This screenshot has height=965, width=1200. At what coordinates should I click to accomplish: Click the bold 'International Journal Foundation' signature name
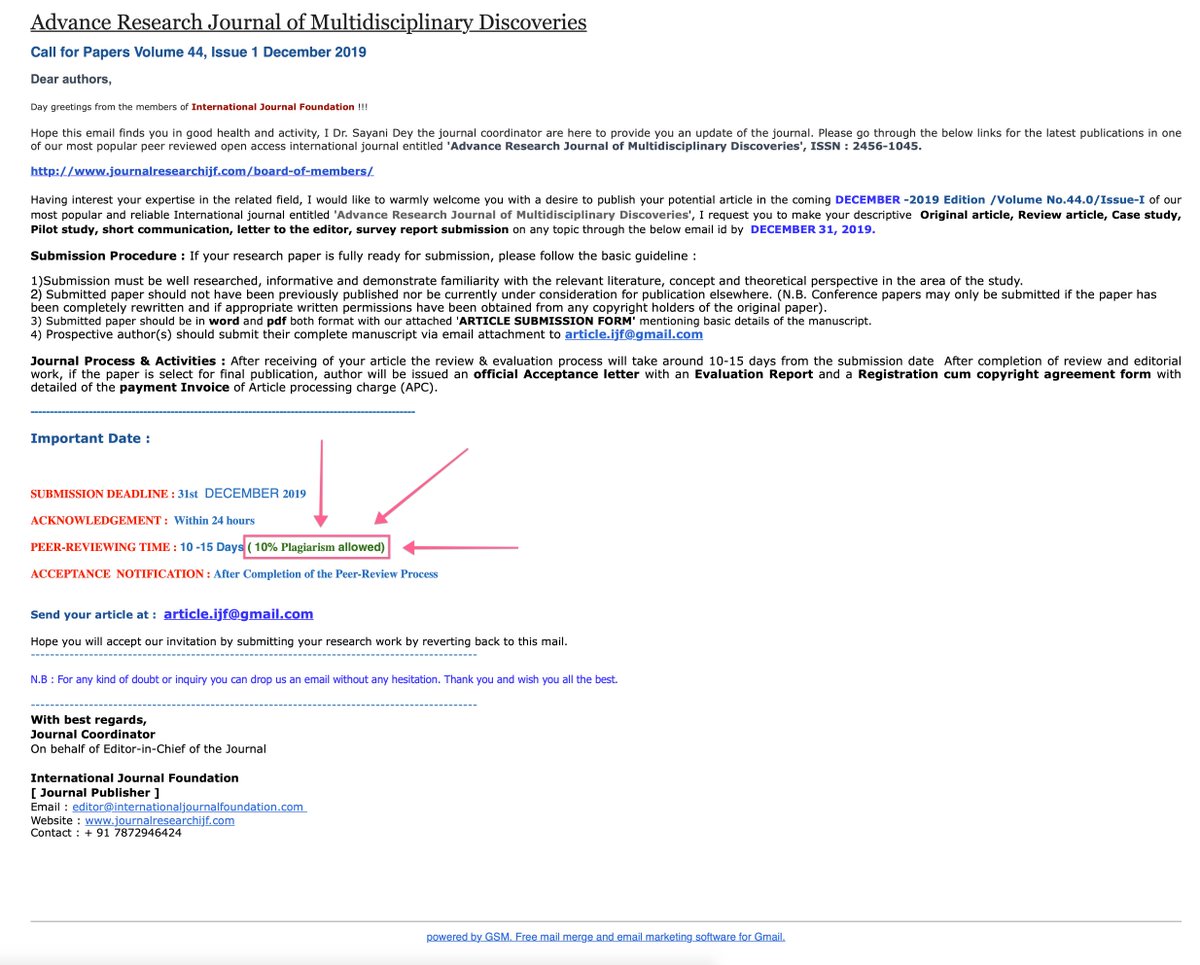135,778
